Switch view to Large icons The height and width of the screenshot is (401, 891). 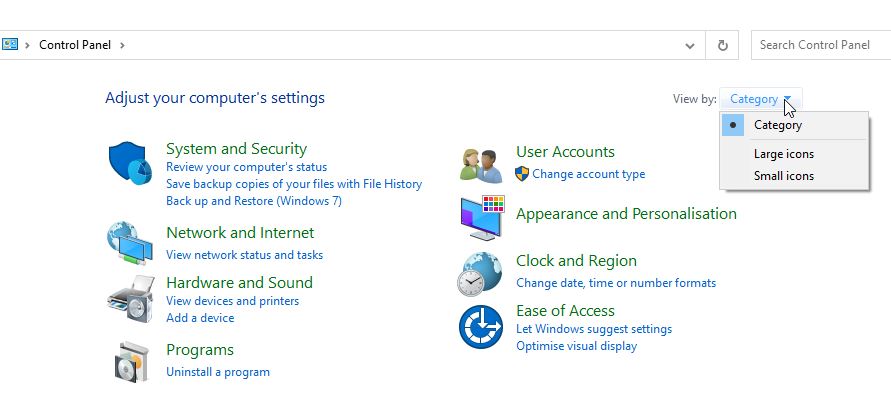(x=784, y=154)
